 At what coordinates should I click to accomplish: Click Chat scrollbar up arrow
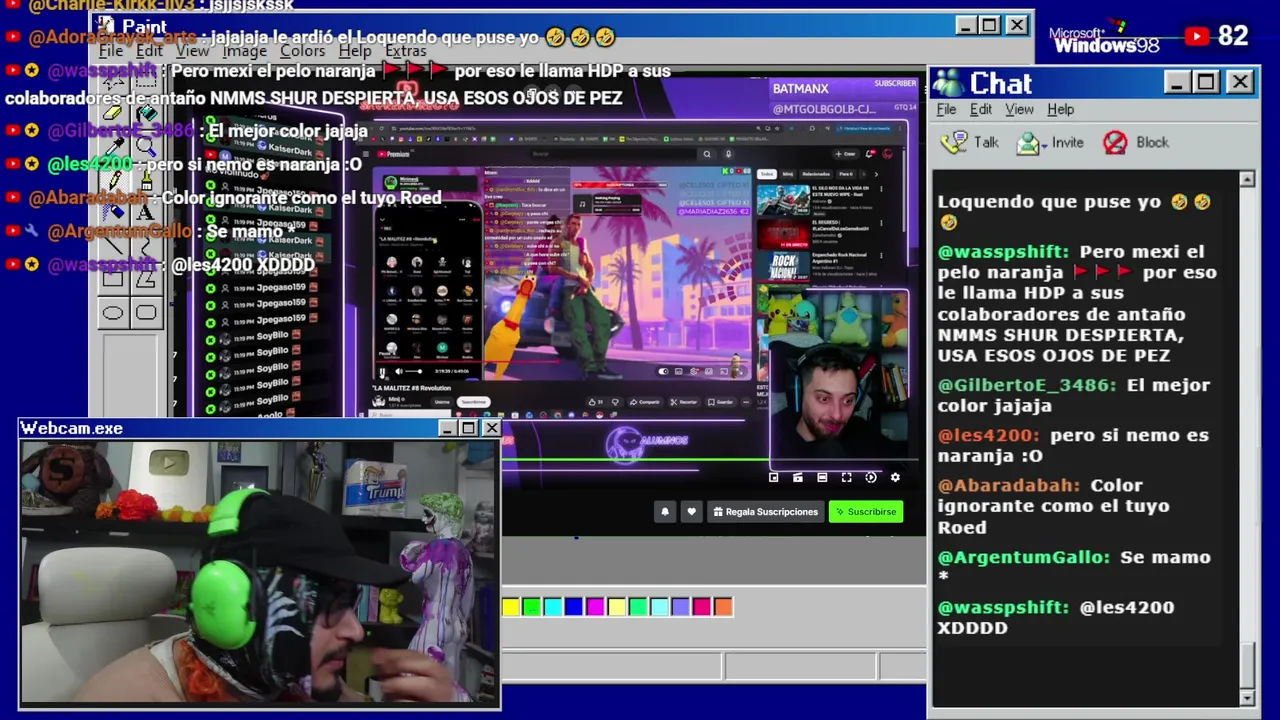click(x=1247, y=180)
